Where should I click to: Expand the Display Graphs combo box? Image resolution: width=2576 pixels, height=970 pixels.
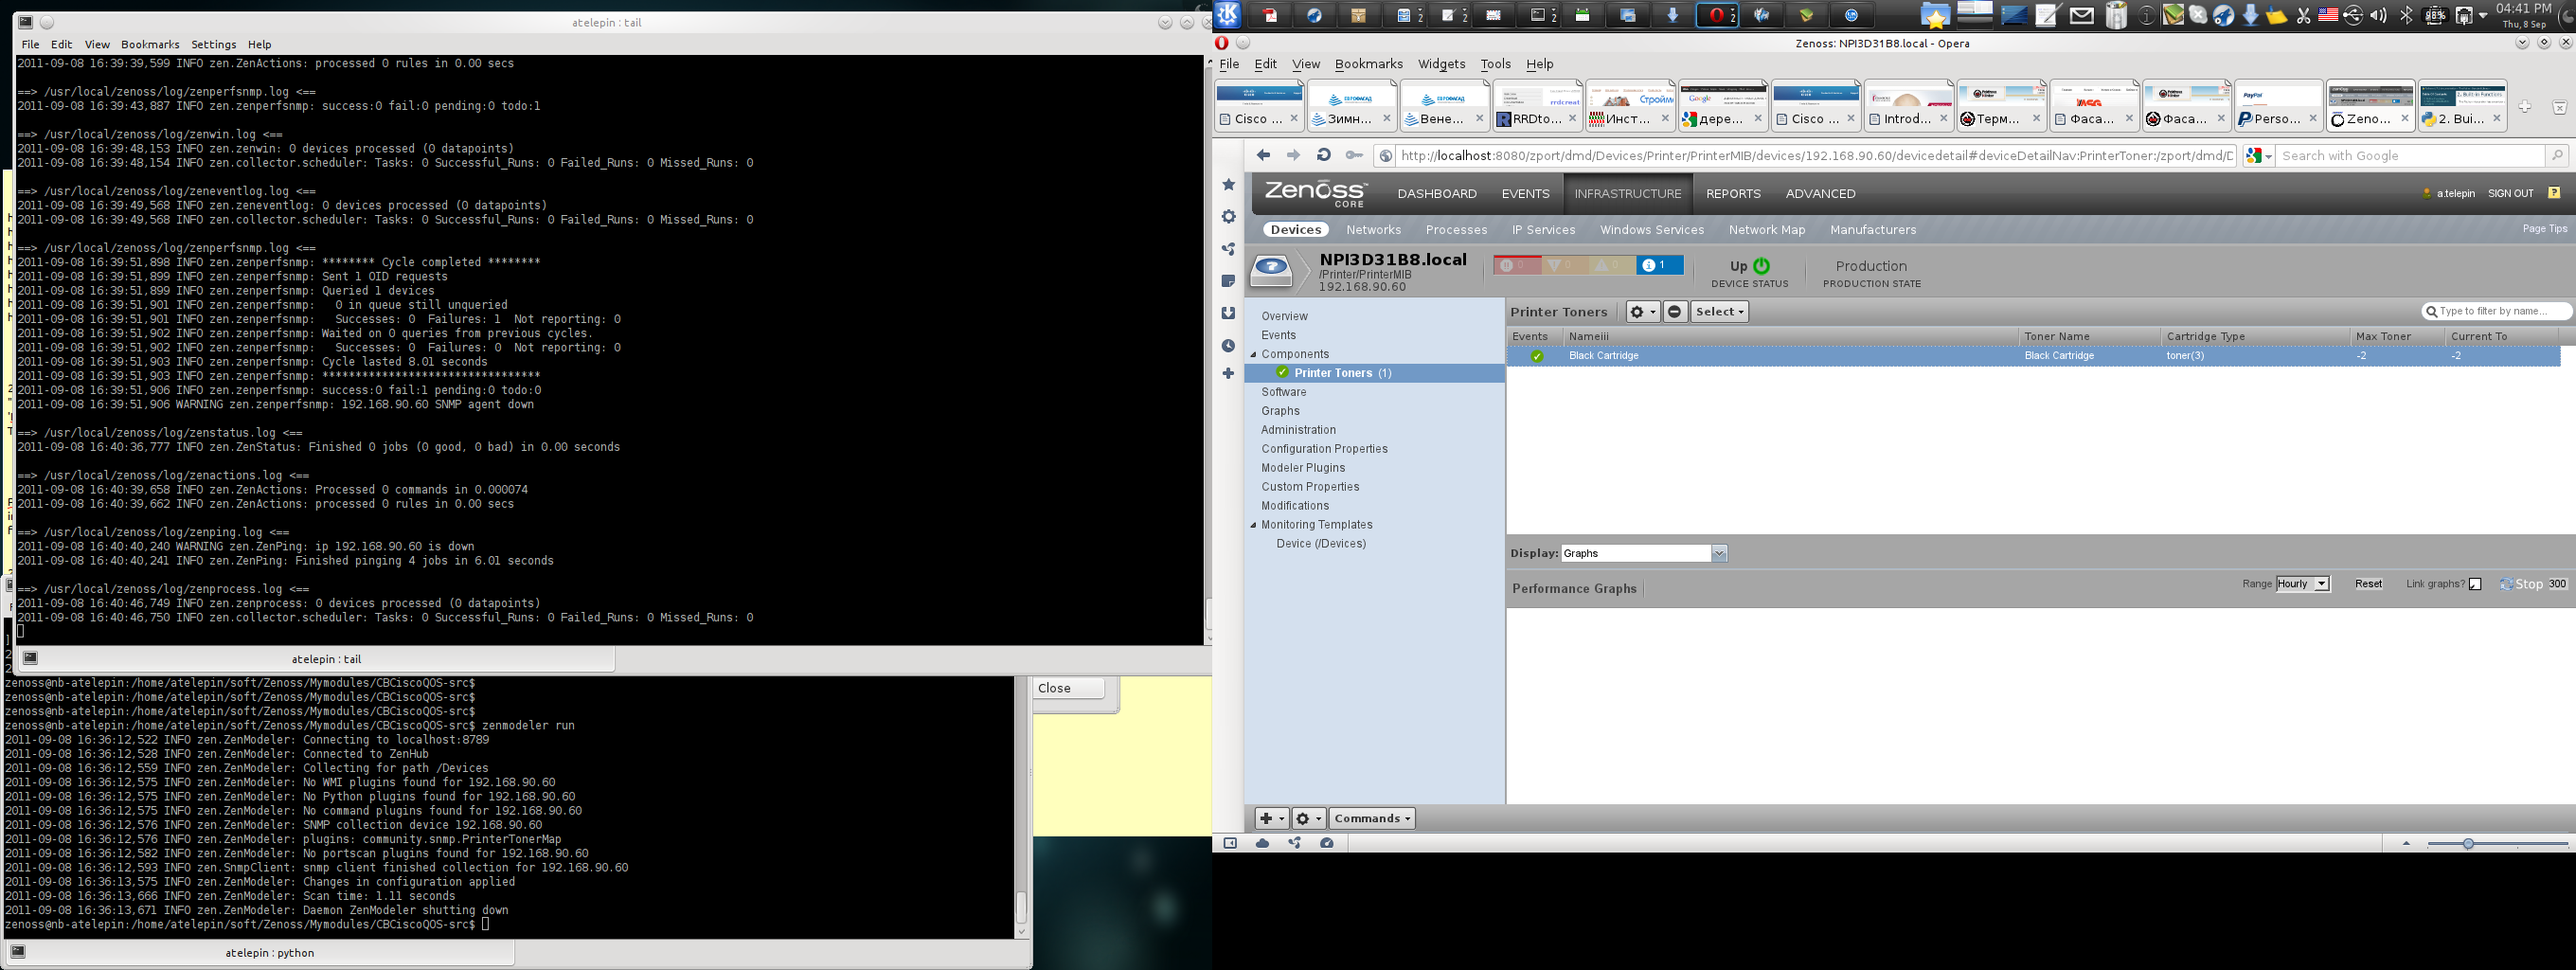click(1719, 554)
